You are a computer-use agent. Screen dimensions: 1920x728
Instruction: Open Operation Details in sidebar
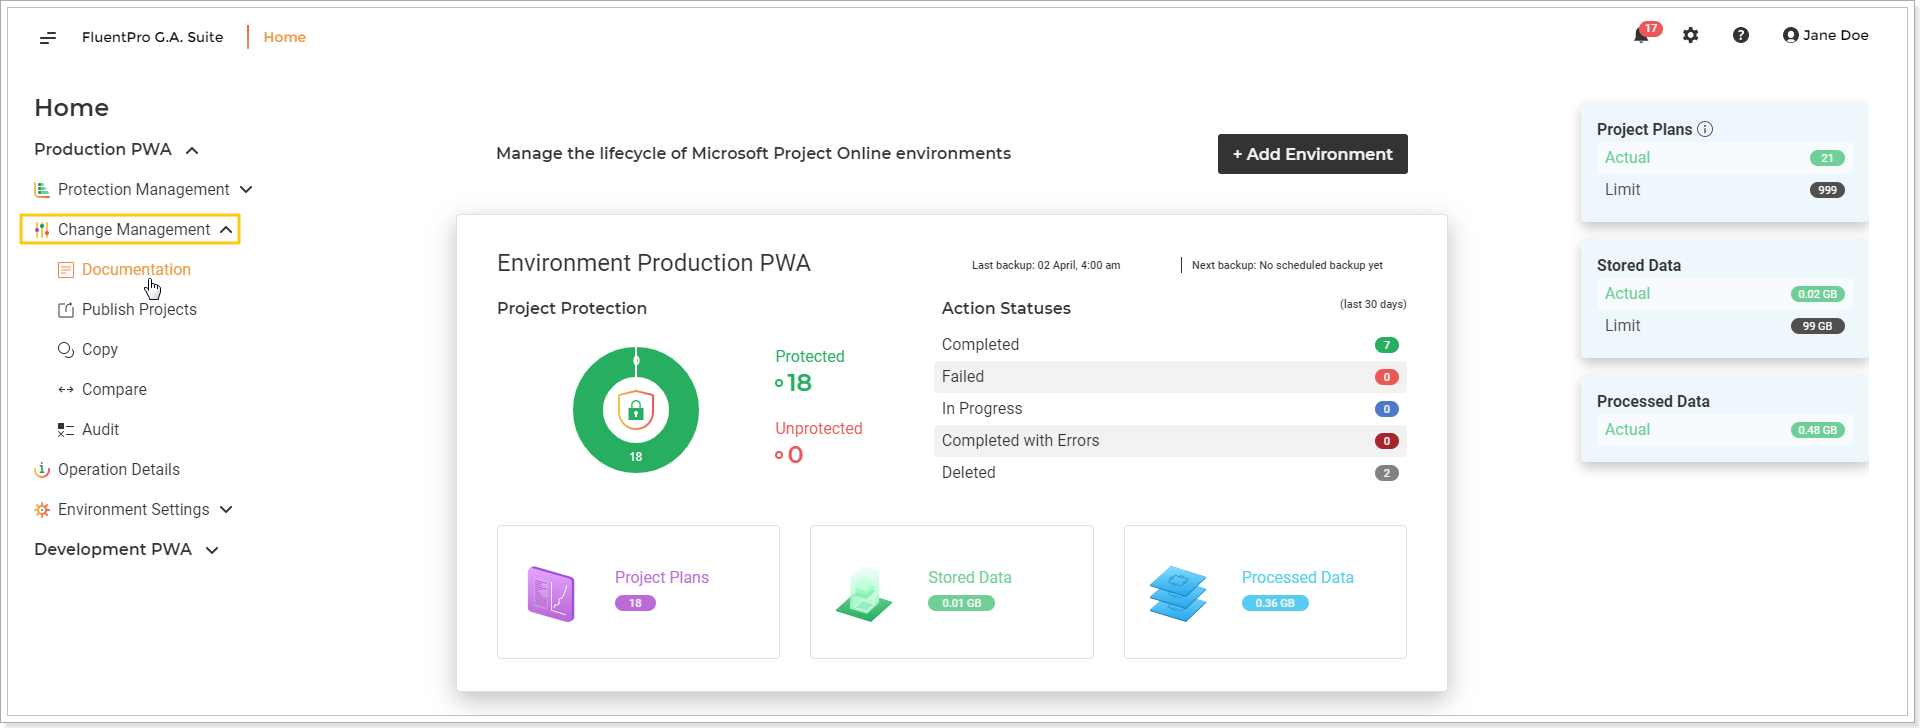(119, 470)
